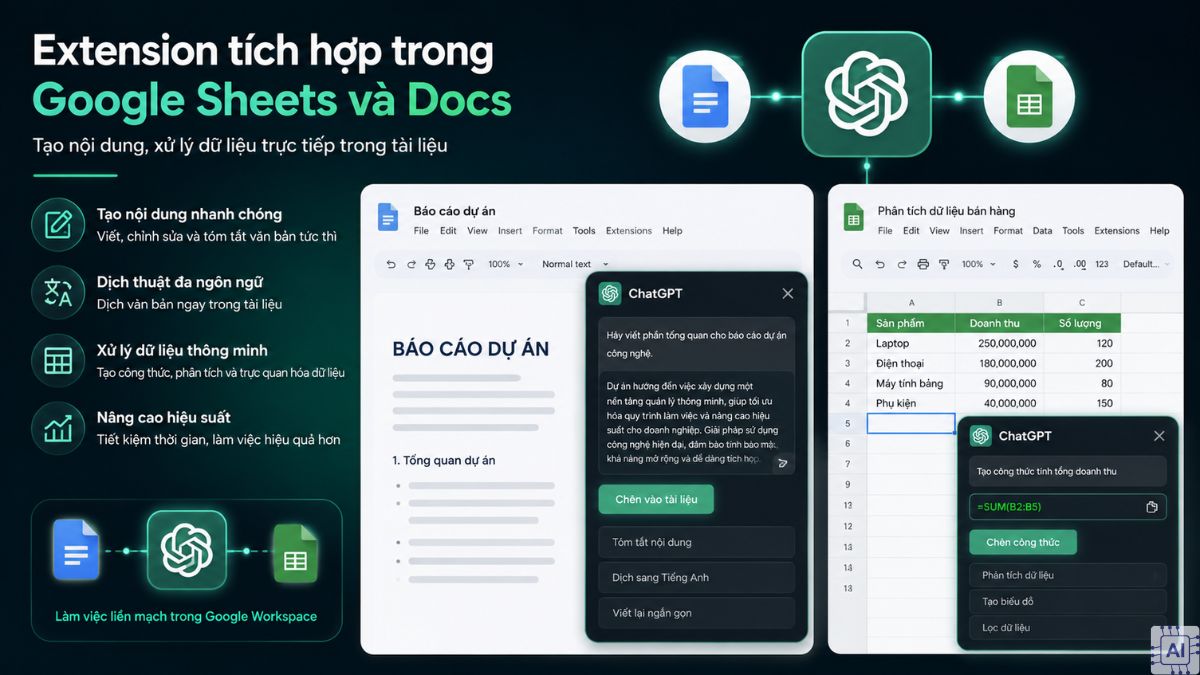Viewport: 1200px width, 675px height.
Task: Print the spreadsheet using the printer icon
Action: click(x=923, y=264)
